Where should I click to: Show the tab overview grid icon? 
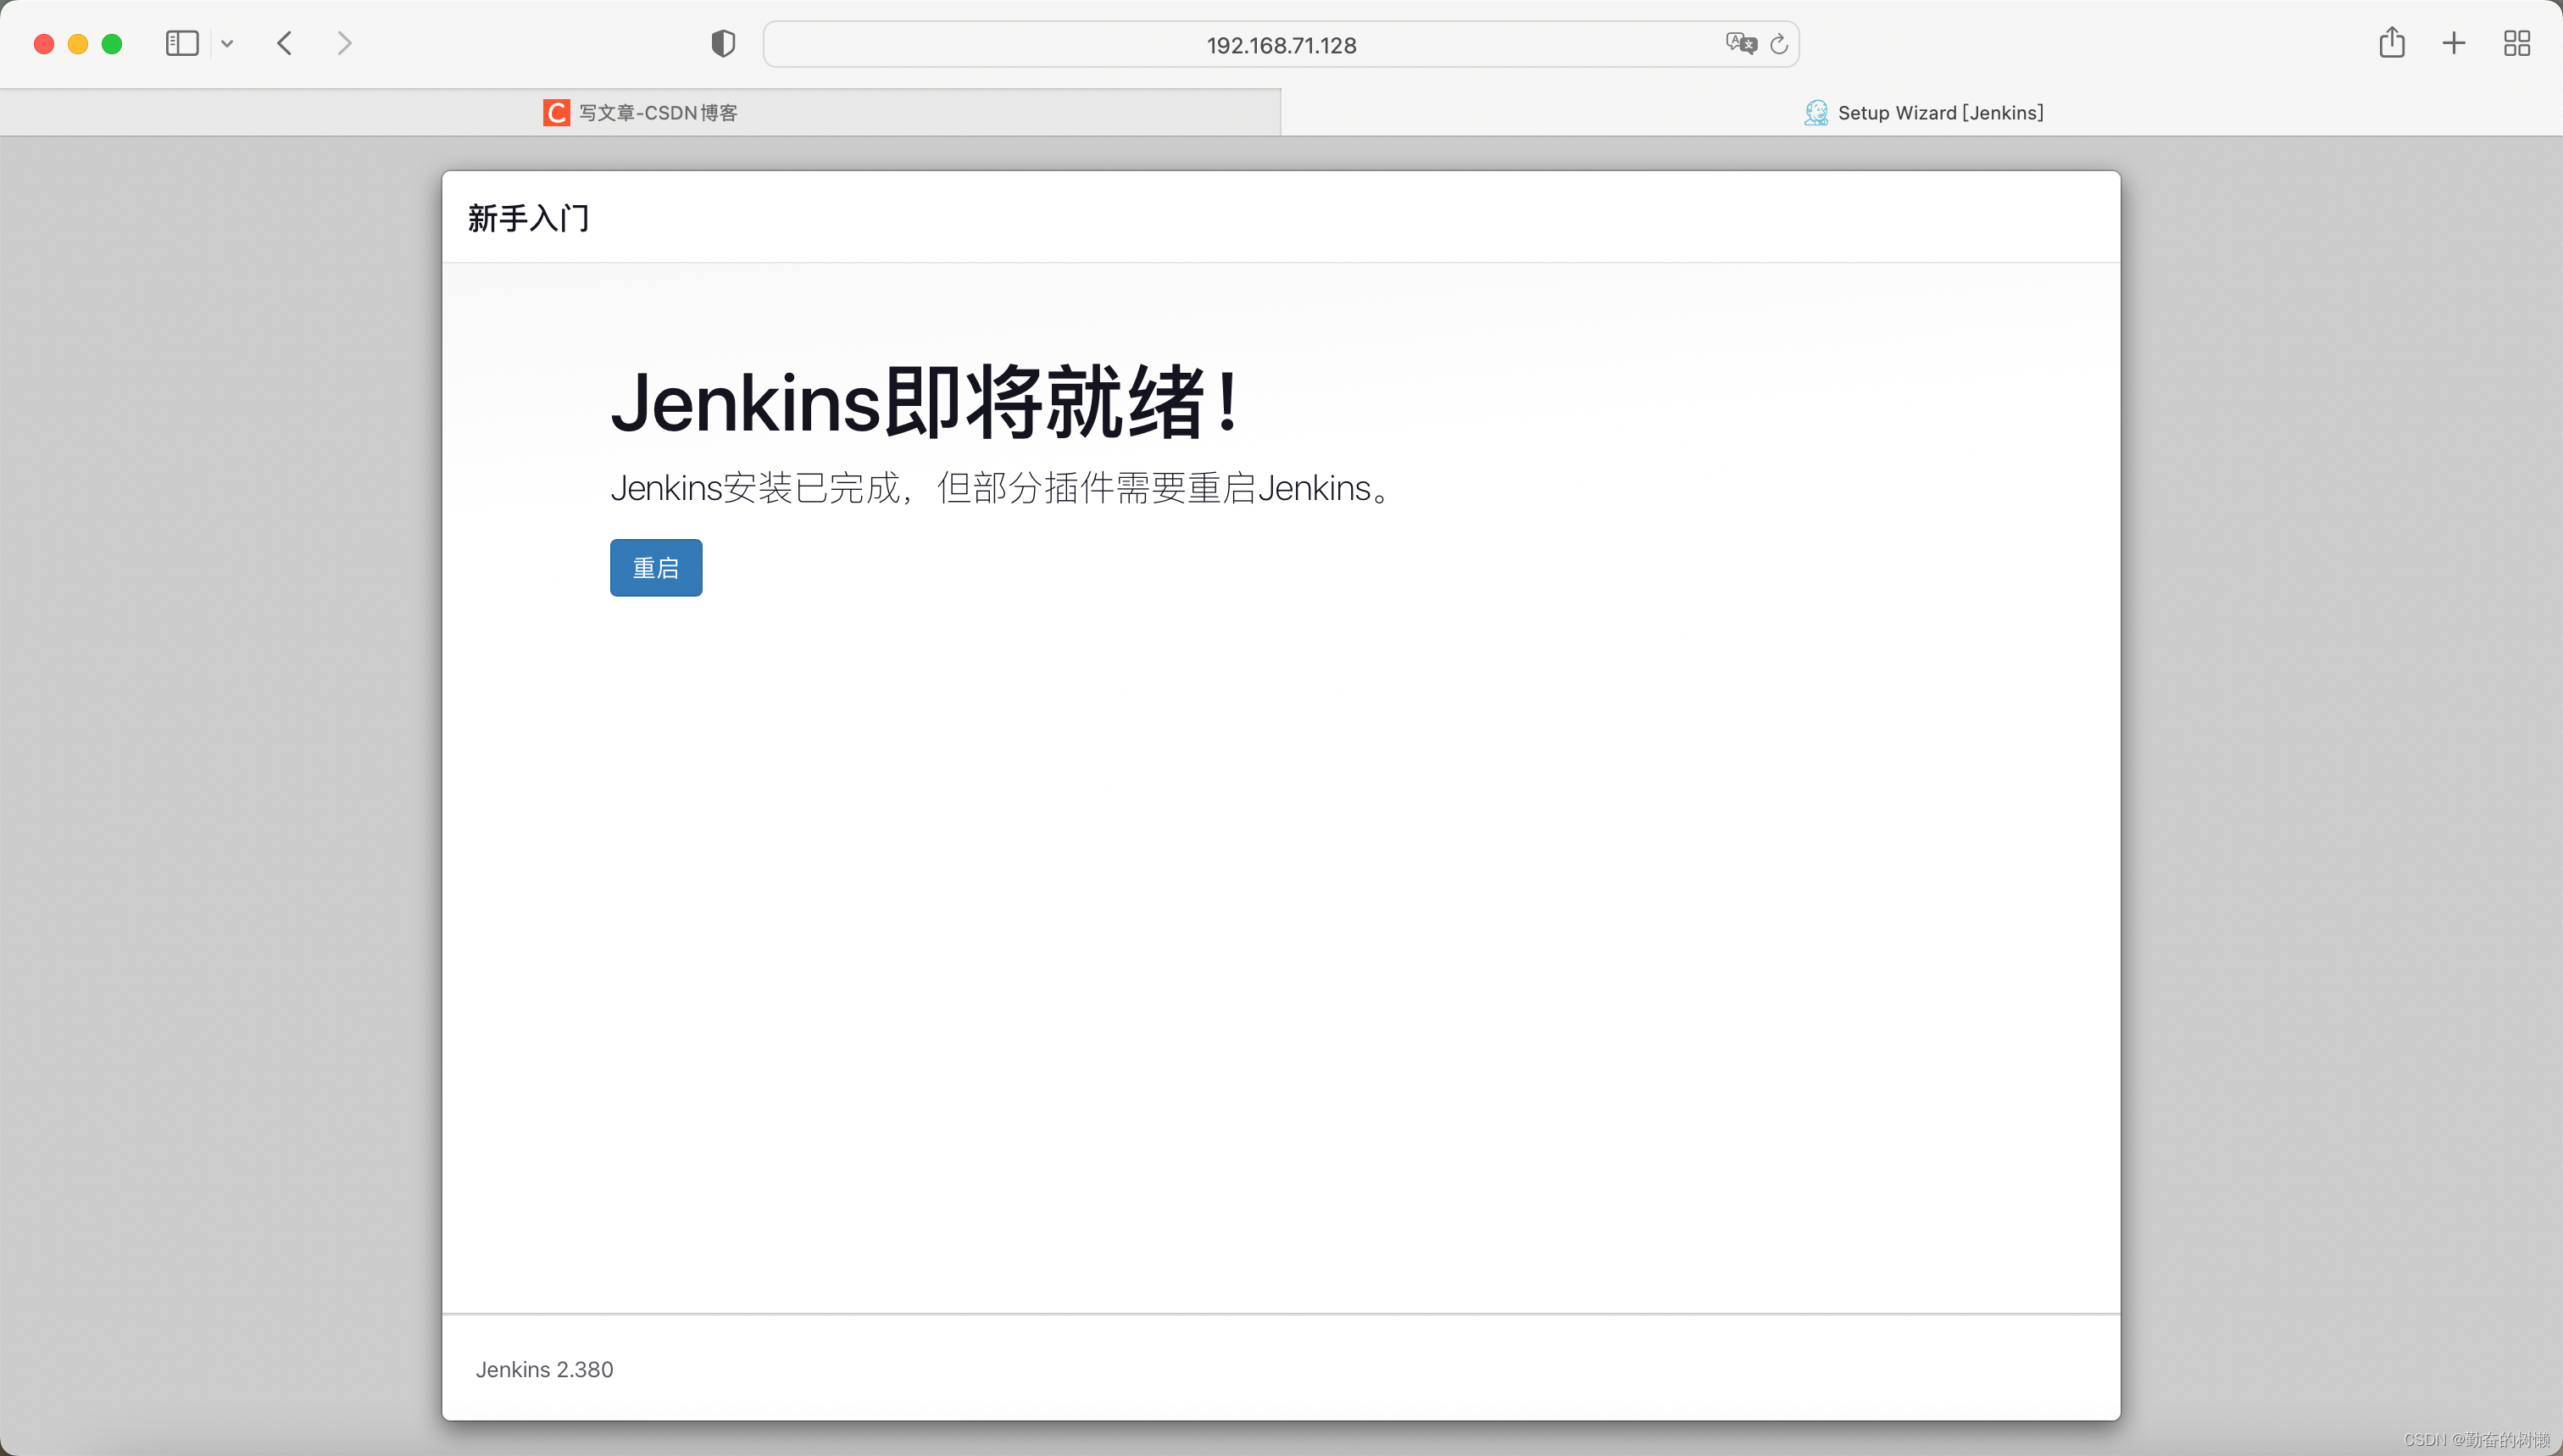click(x=2517, y=44)
